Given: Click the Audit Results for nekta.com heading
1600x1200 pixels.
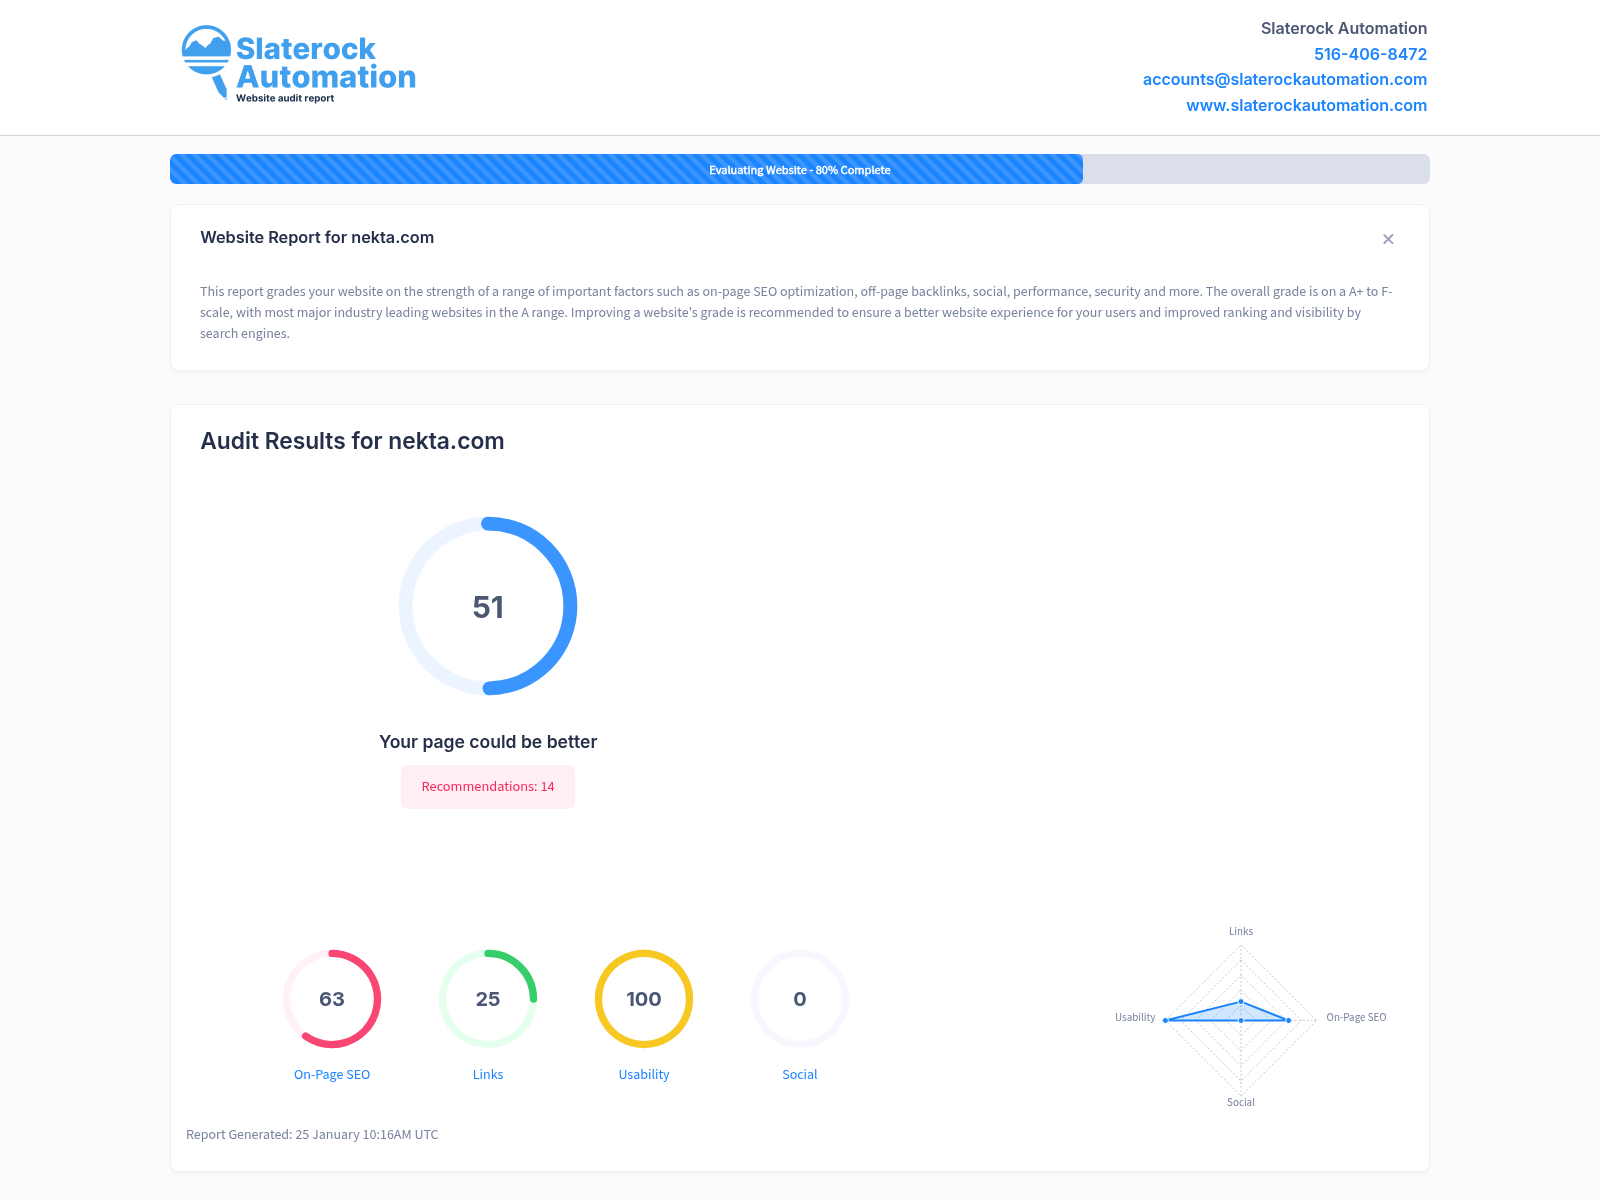Looking at the screenshot, I should (352, 441).
